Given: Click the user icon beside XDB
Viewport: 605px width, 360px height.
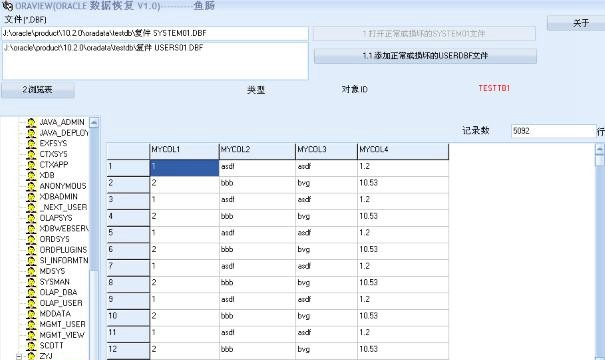Looking at the screenshot, I should coord(31,175).
